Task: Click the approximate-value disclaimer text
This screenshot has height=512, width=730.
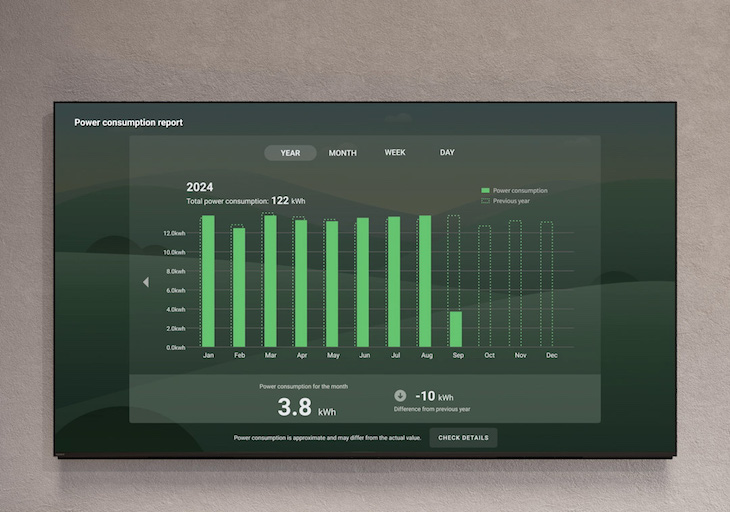Action: (x=327, y=438)
